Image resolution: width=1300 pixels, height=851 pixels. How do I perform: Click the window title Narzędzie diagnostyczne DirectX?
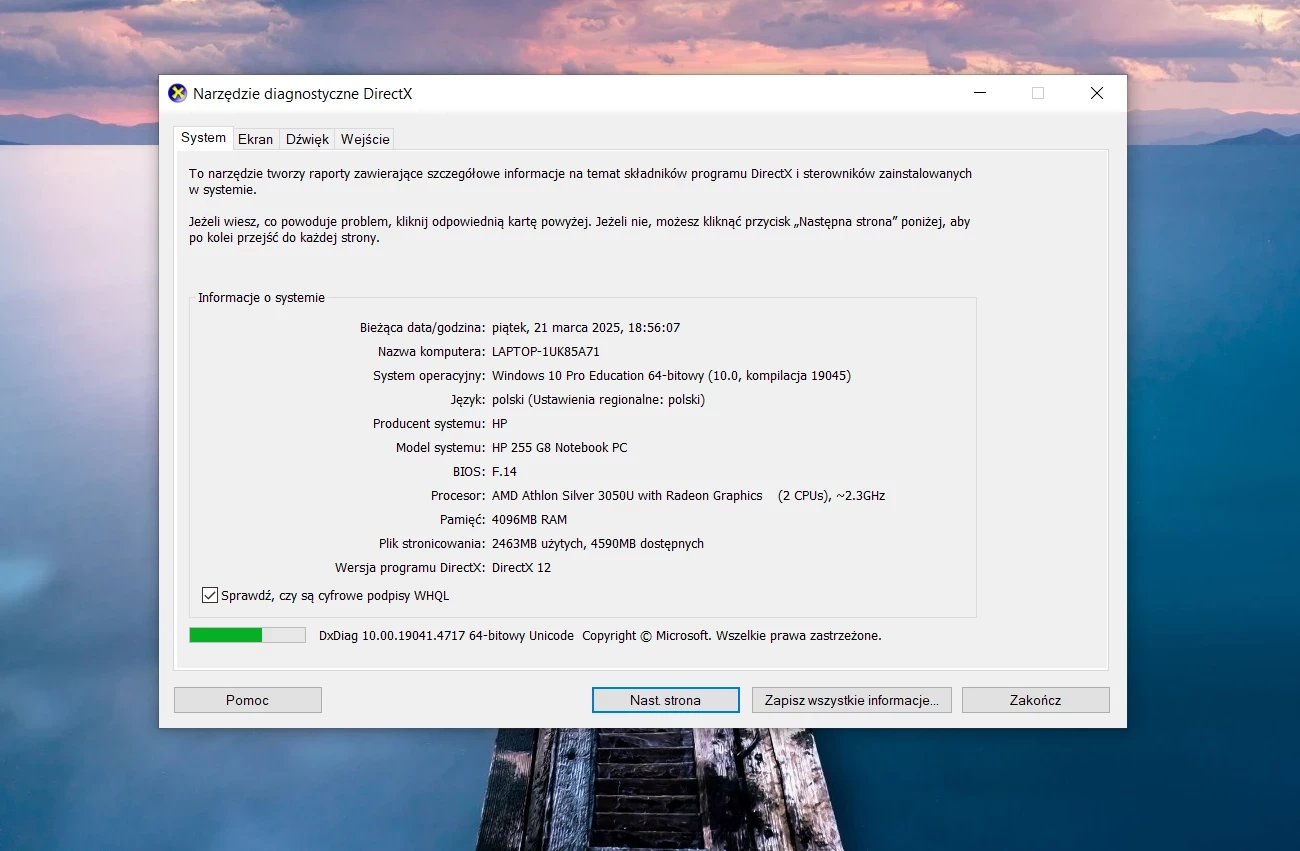(x=302, y=94)
